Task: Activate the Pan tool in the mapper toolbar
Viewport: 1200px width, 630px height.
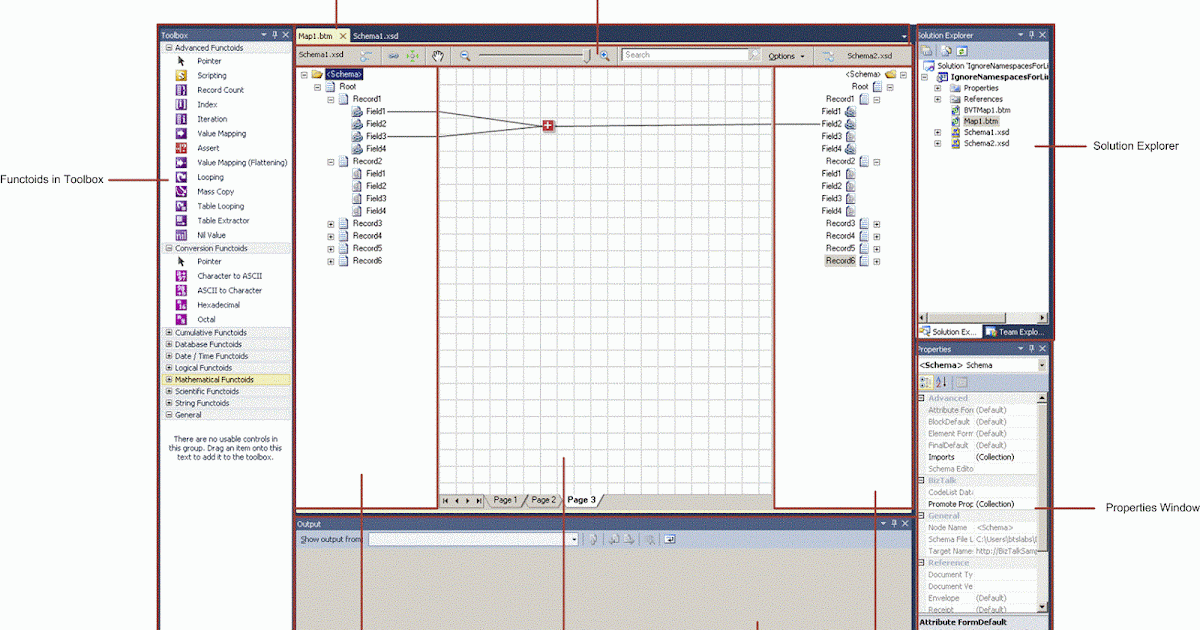Action: coord(439,55)
